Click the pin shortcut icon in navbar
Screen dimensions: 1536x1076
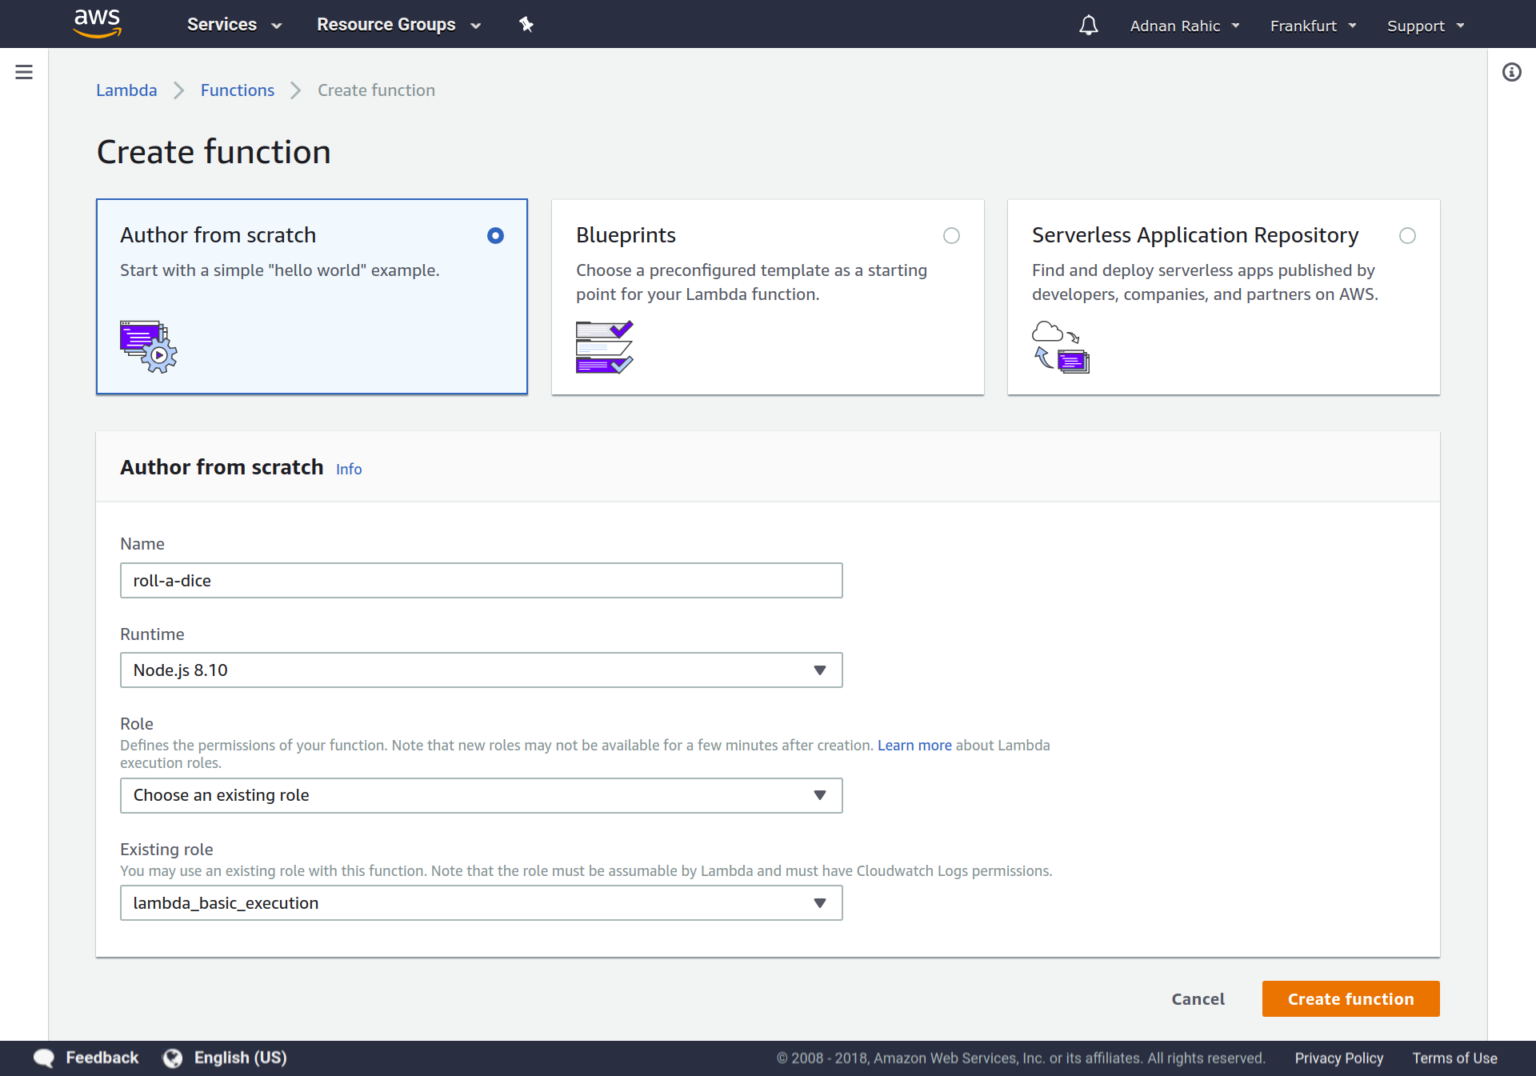pos(526,24)
